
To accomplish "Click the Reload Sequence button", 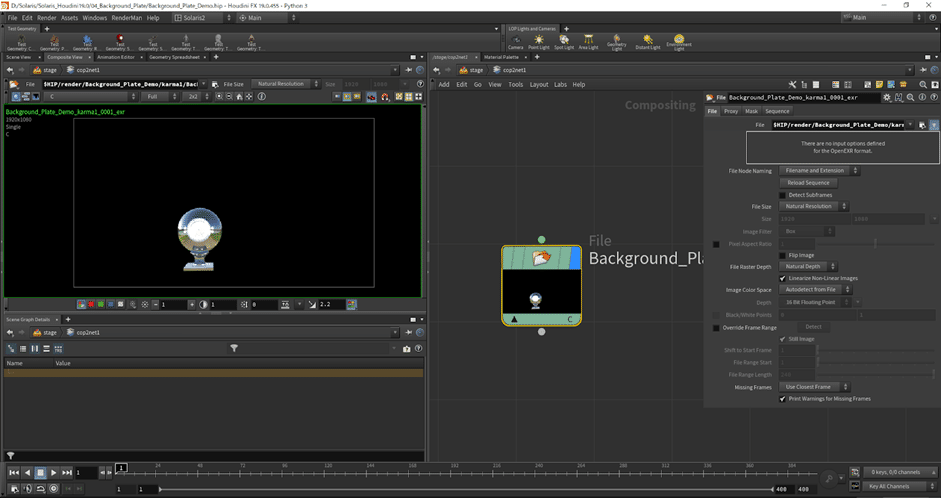I will (809, 183).
